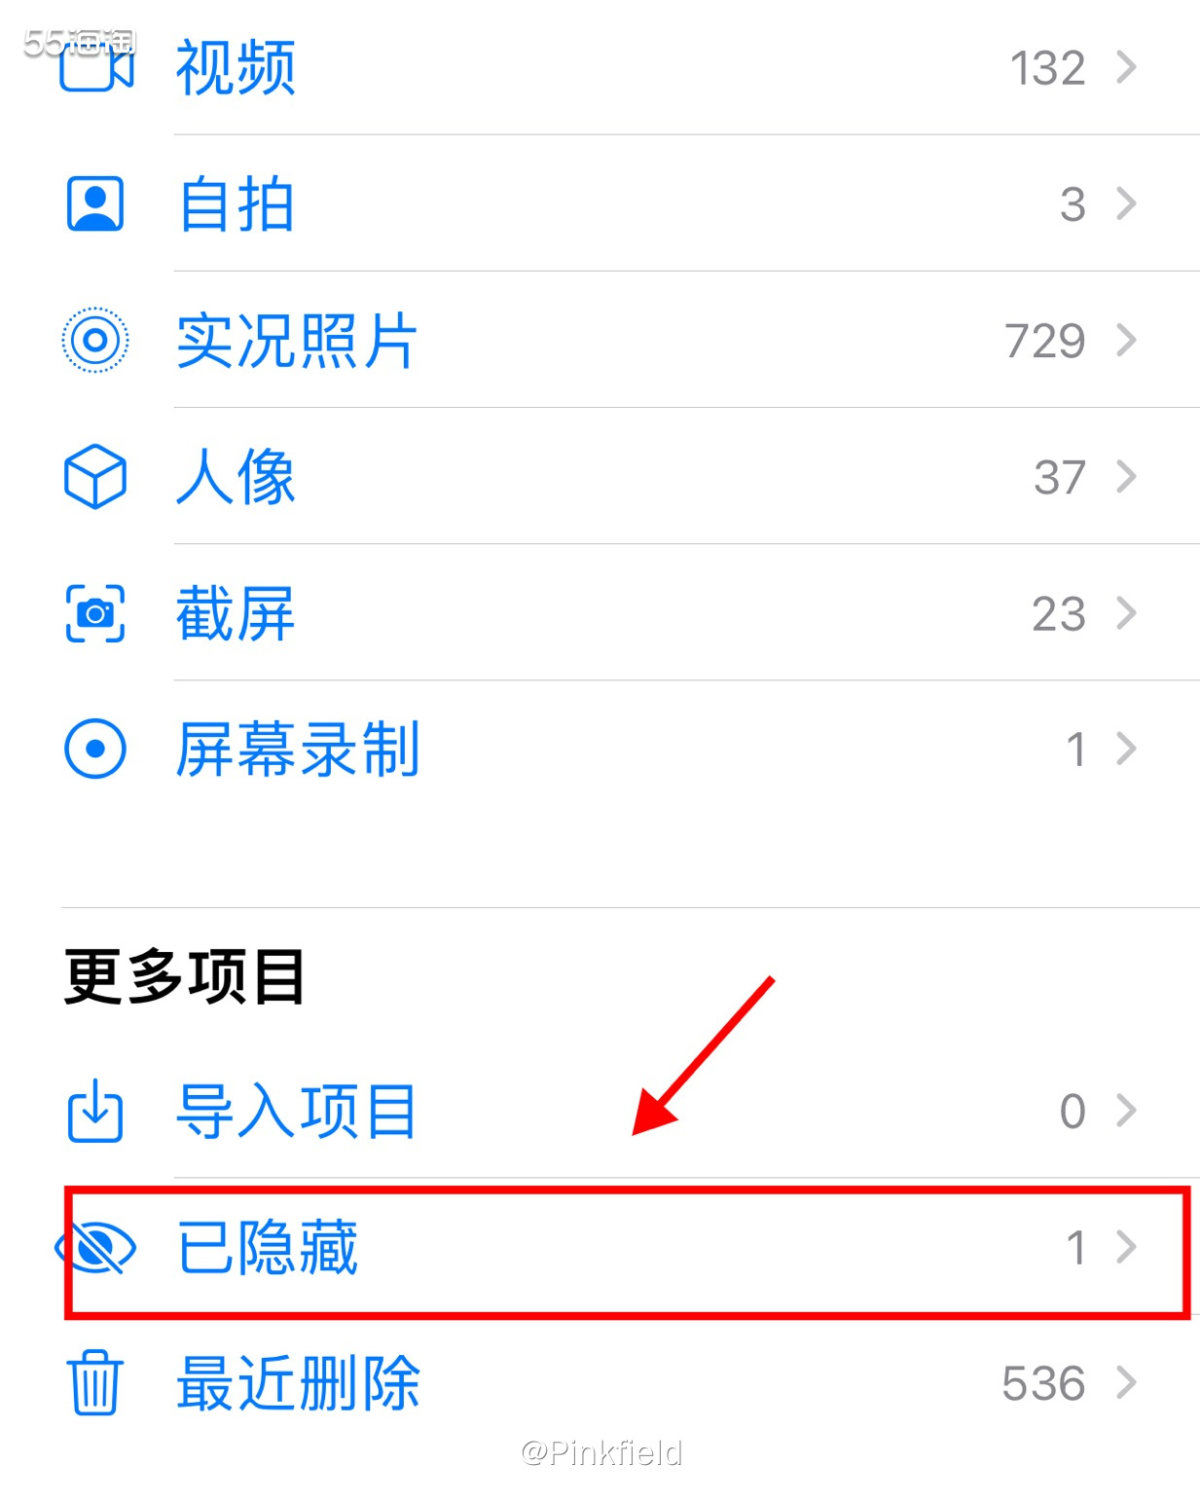
Task: Tap the screen recording circle icon
Action: [x=95, y=749]
